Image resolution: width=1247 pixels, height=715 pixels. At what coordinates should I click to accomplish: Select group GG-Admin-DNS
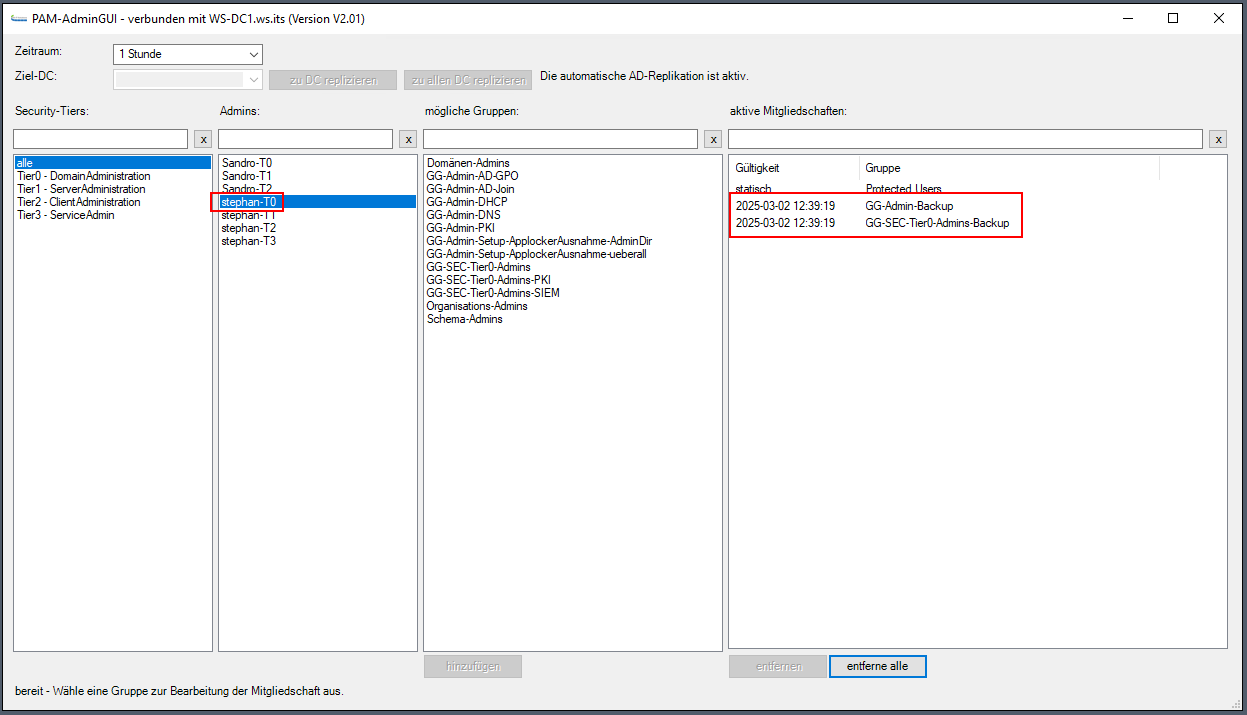click(573, 215)
